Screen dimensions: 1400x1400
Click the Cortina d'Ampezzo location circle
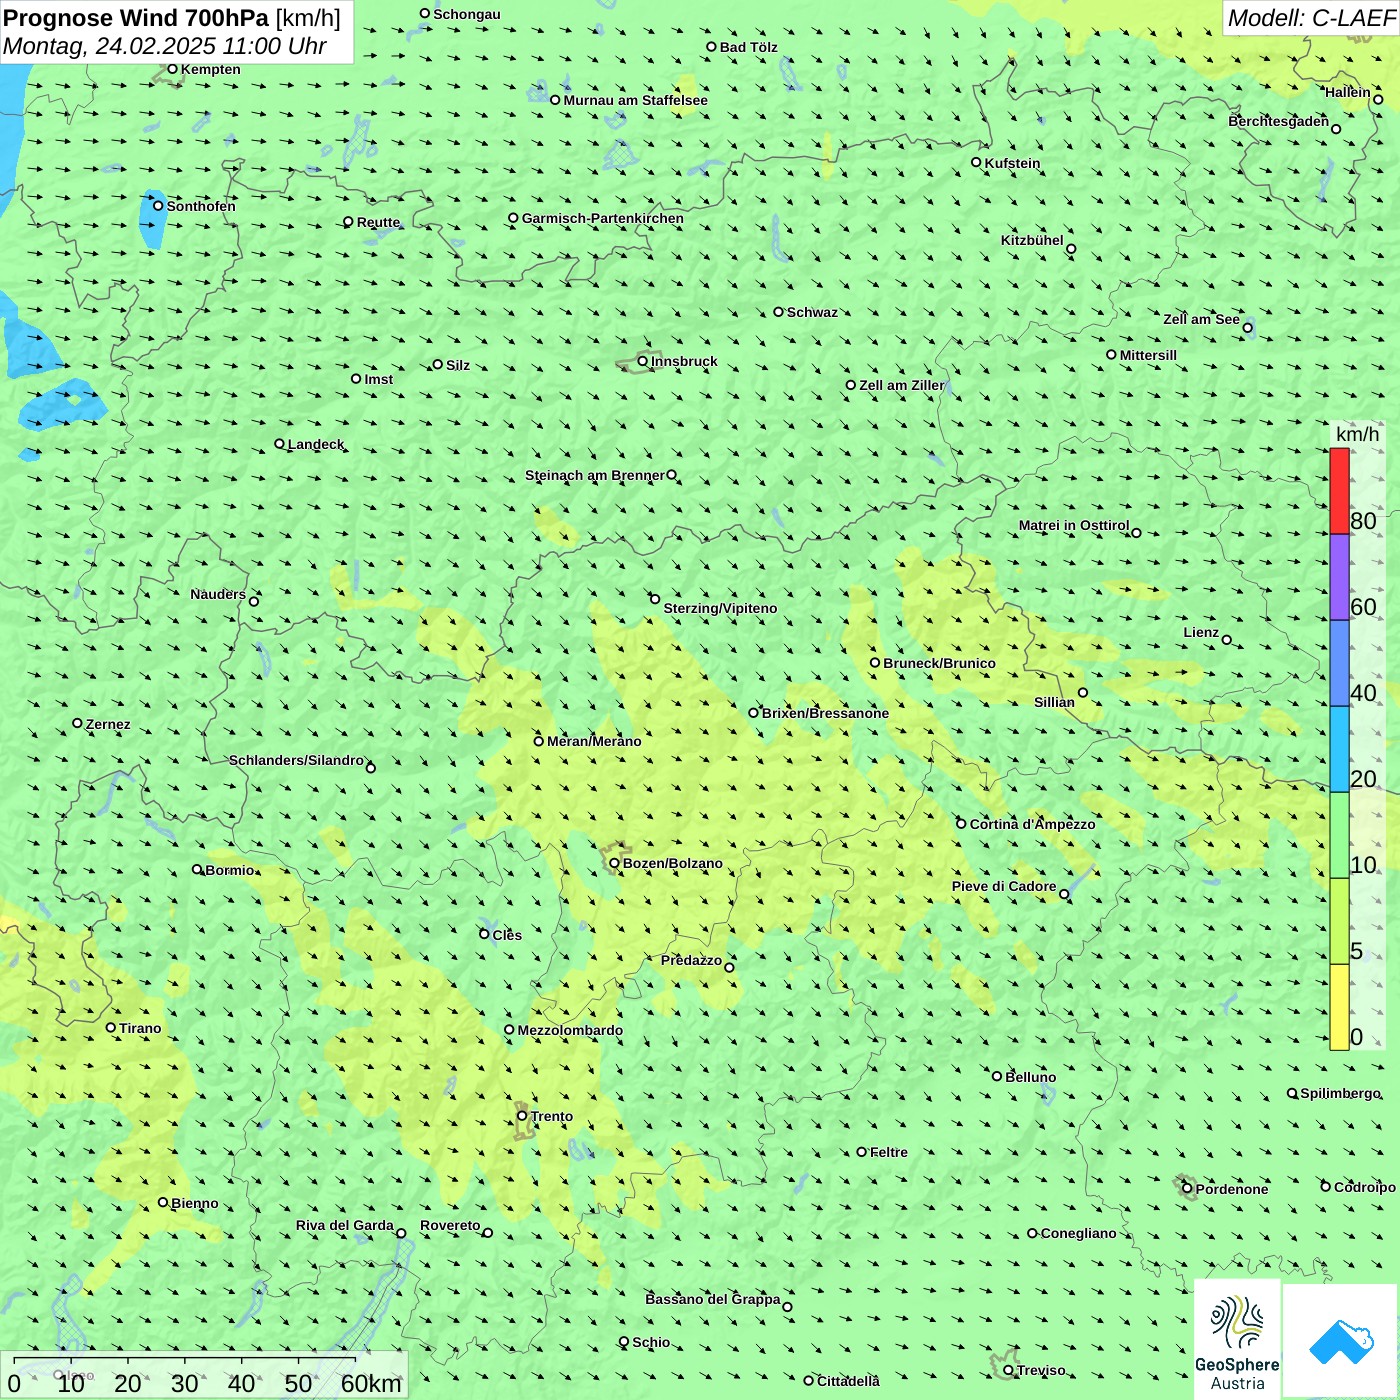click(x=962, y=824)
